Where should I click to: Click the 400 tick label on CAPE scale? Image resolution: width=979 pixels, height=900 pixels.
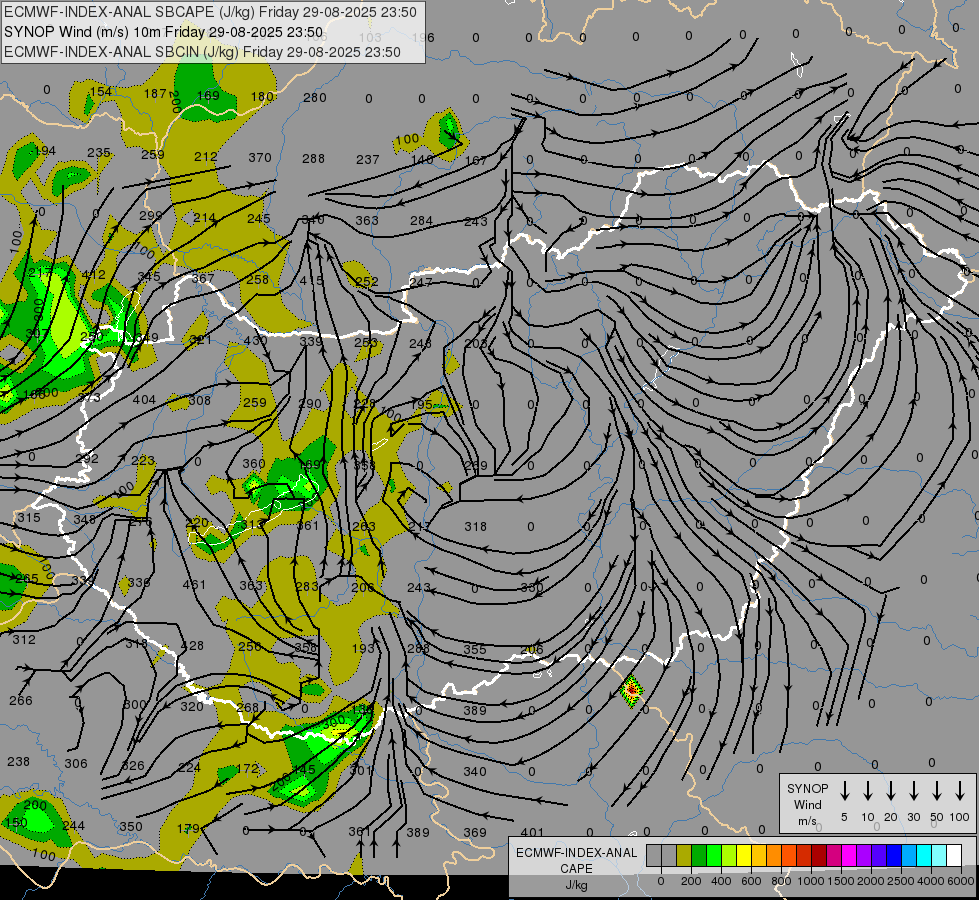pyautogui.click(x=721, y=881)
